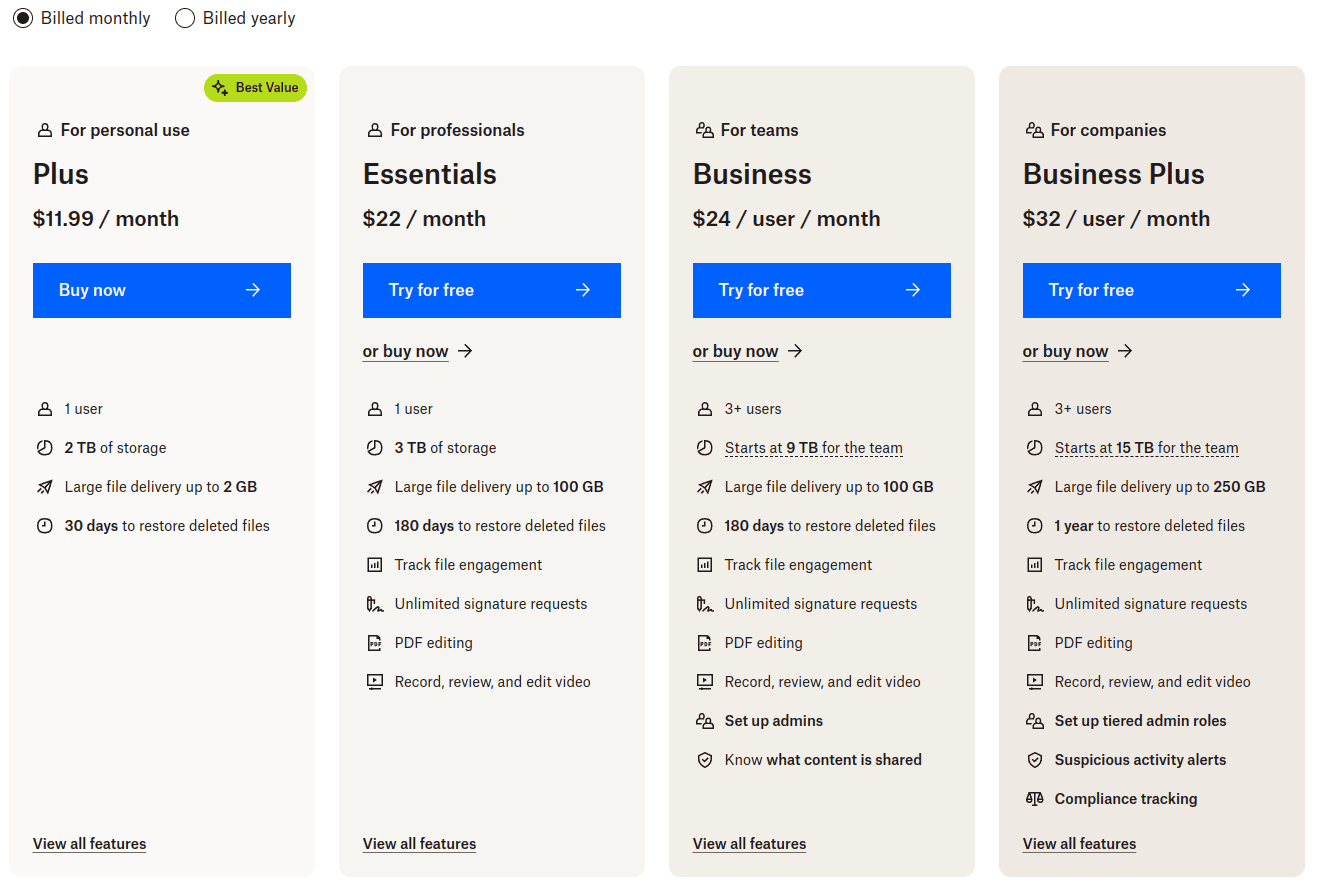
Task: Click the clock icon by "1 year to restore deleted files"
Action: tap(1034, 525)
